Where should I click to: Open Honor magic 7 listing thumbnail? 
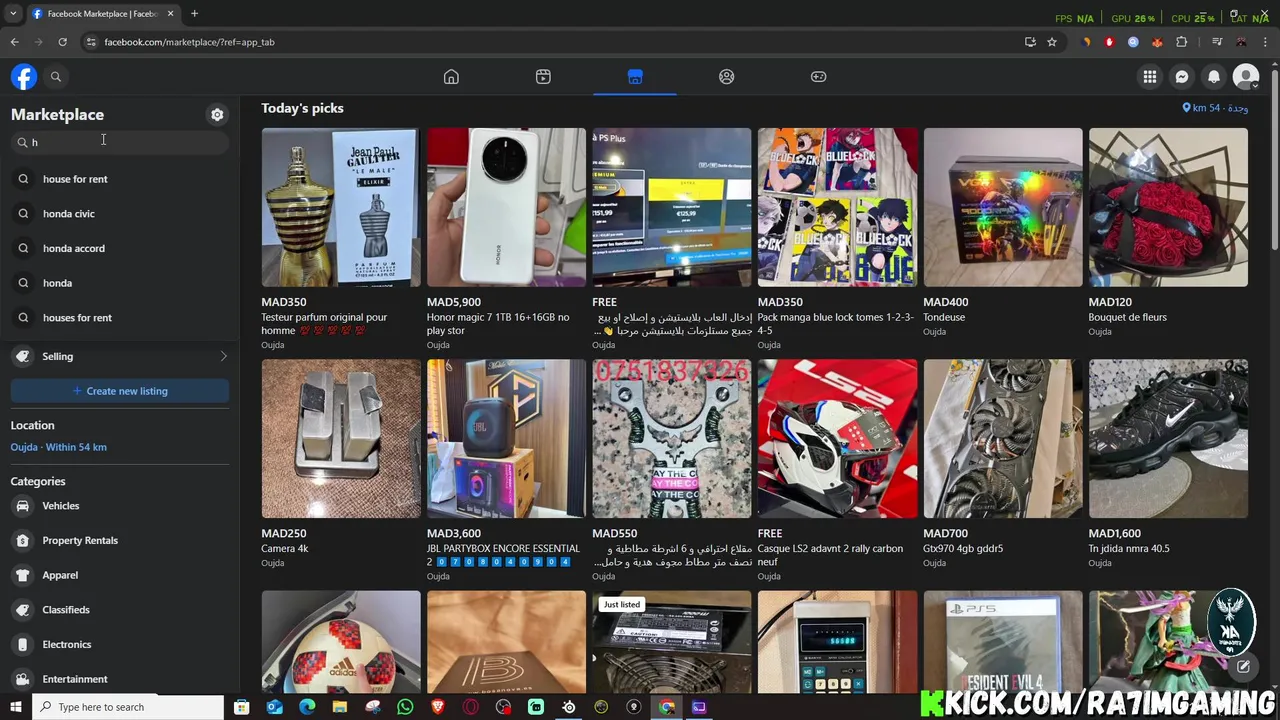506,207
